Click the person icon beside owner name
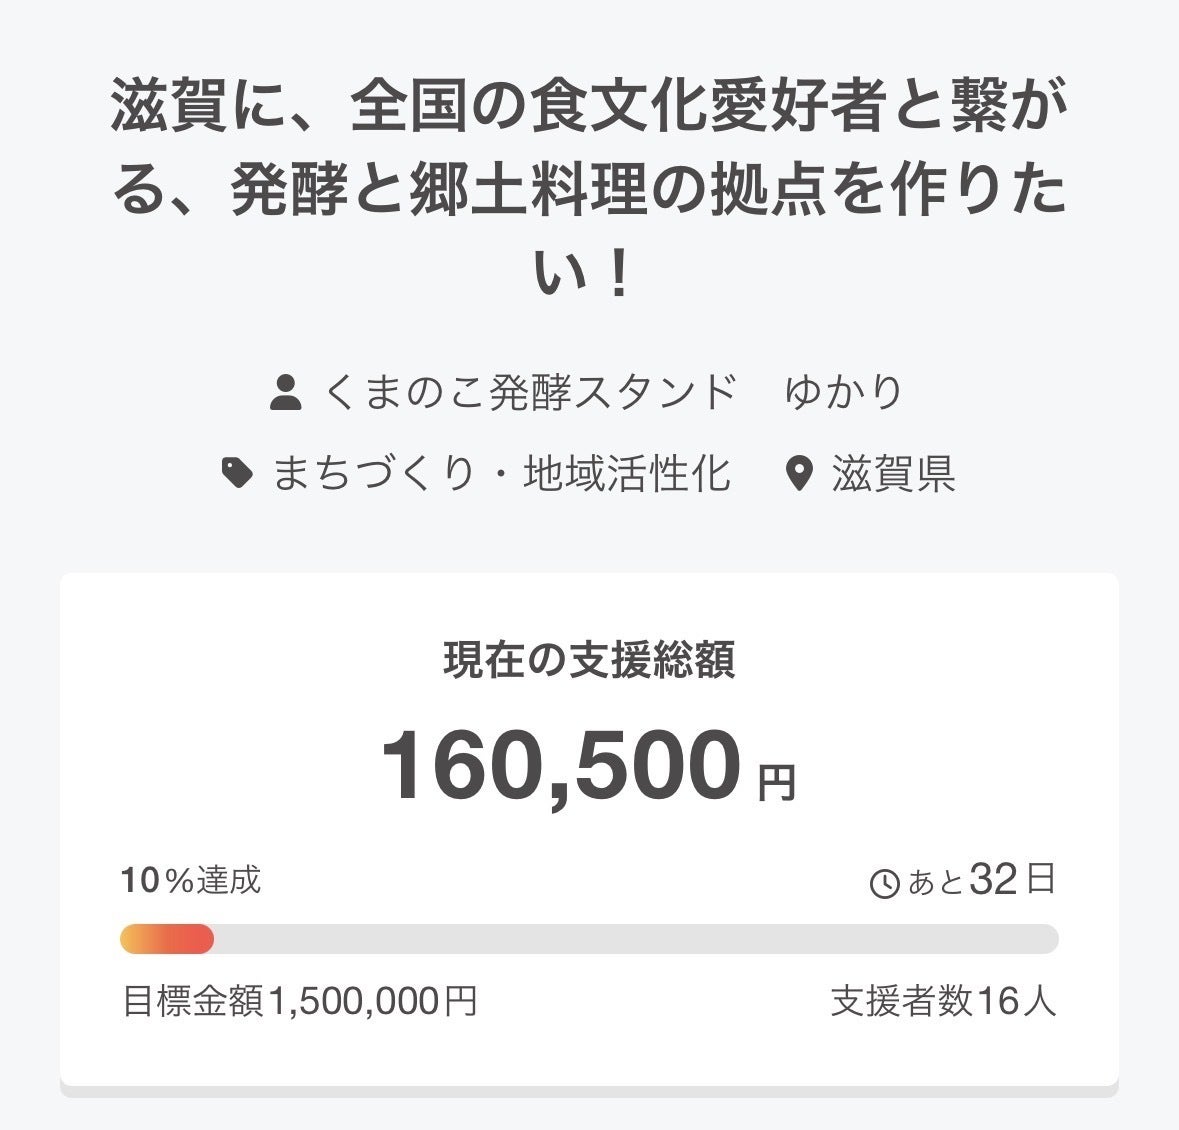1179x1130 pixels. point(286,392)
